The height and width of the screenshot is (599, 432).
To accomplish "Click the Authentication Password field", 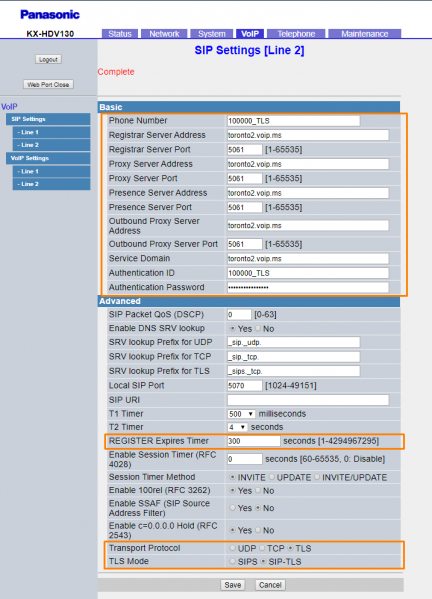I will pos(308,287).
